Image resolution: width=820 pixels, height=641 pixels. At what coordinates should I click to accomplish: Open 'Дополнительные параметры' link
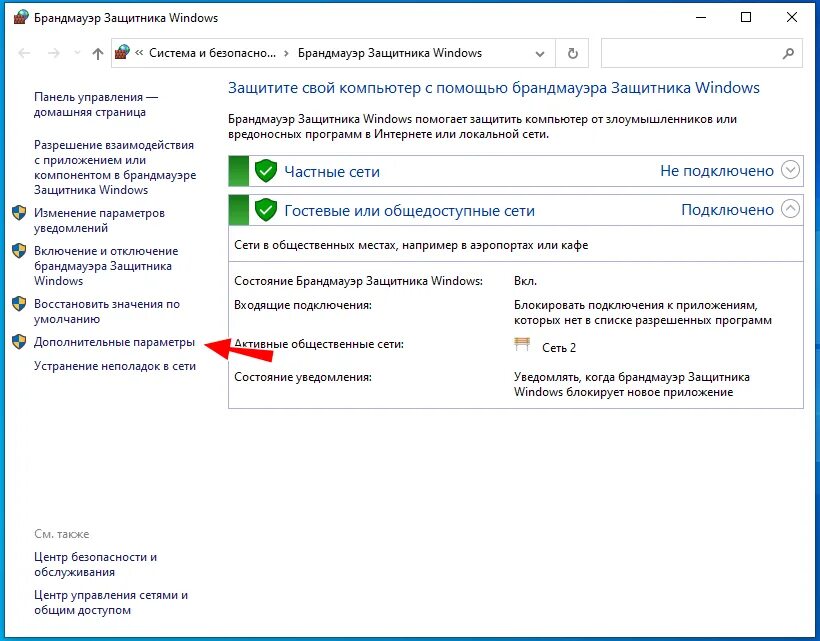[x=115, y=342]
